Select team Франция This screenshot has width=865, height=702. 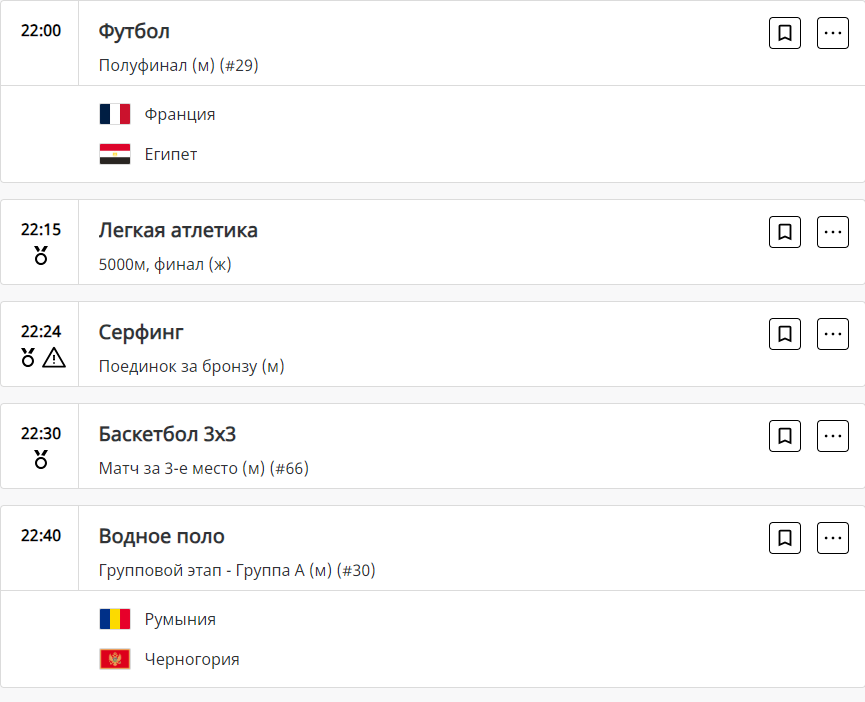pos(180,114)
